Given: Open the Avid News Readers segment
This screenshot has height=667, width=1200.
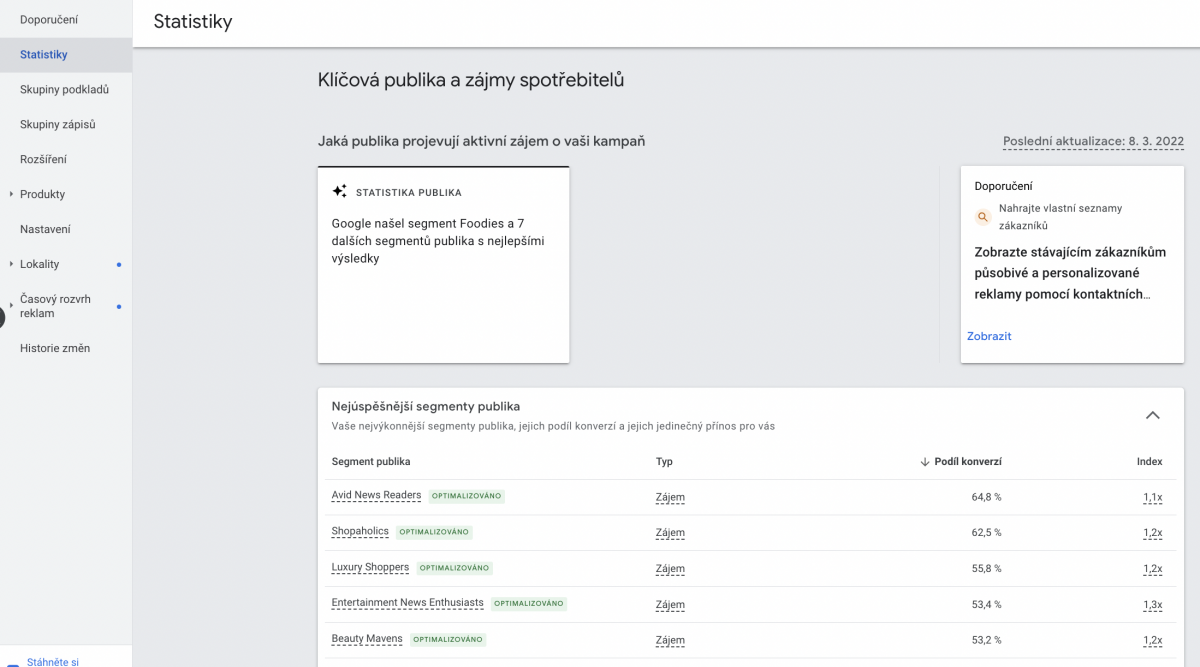Looking at the screenshot, I should pyautogui.click(x=376, y=495).
